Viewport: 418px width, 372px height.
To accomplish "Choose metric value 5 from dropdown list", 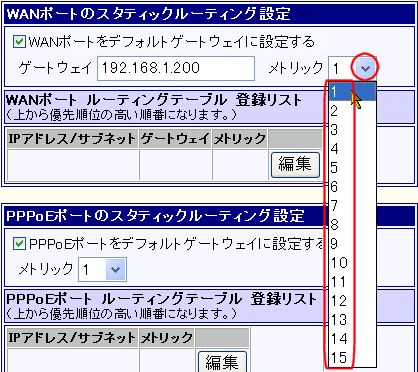I will point(352,168).
